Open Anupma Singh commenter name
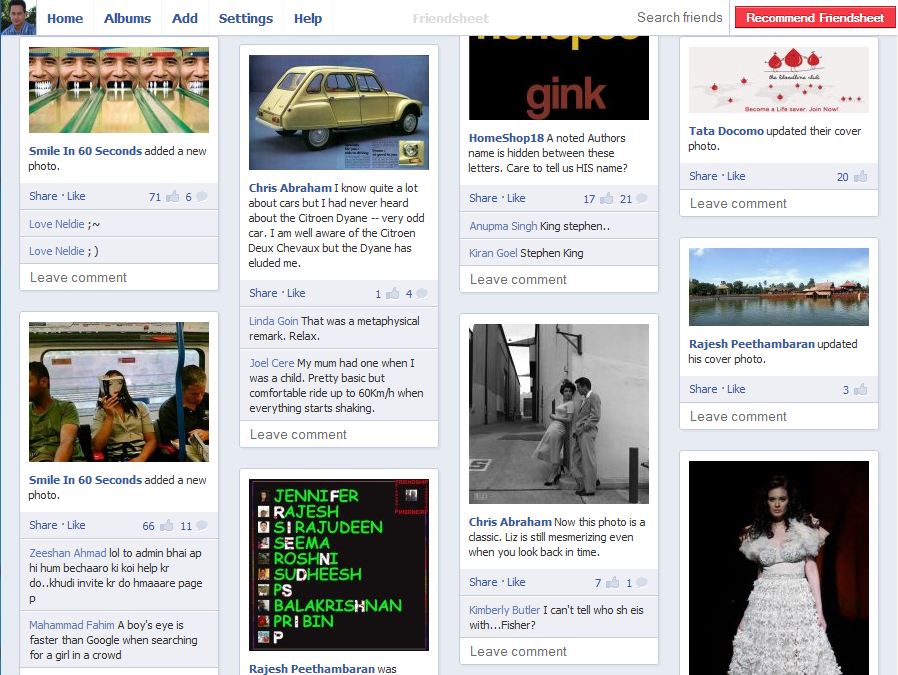 coord(503,226)
